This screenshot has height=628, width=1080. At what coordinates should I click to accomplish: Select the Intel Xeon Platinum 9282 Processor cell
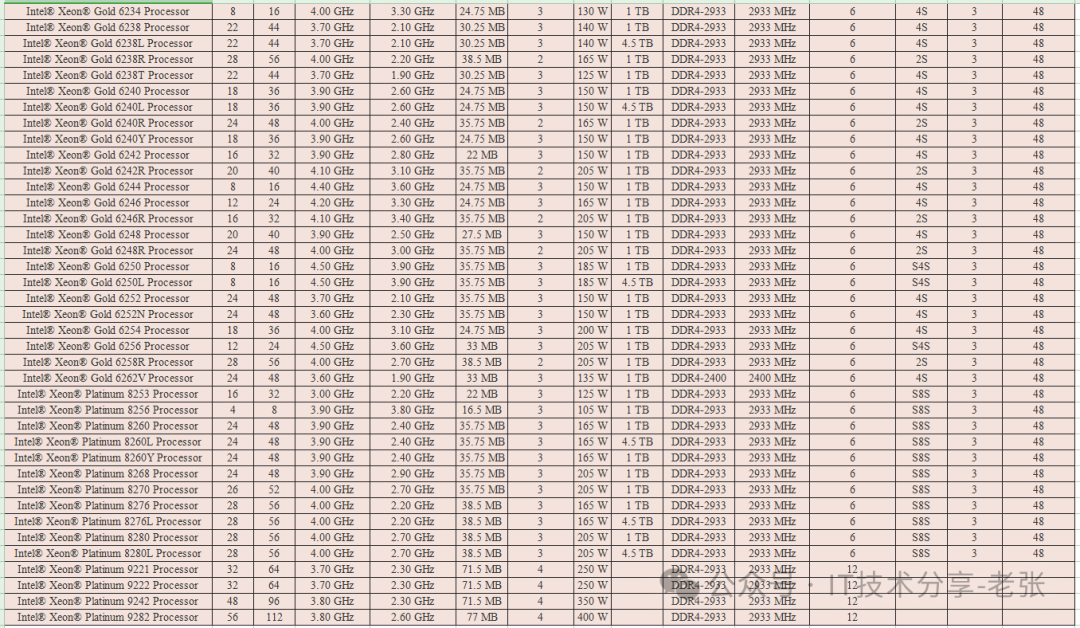pos(107,617)
